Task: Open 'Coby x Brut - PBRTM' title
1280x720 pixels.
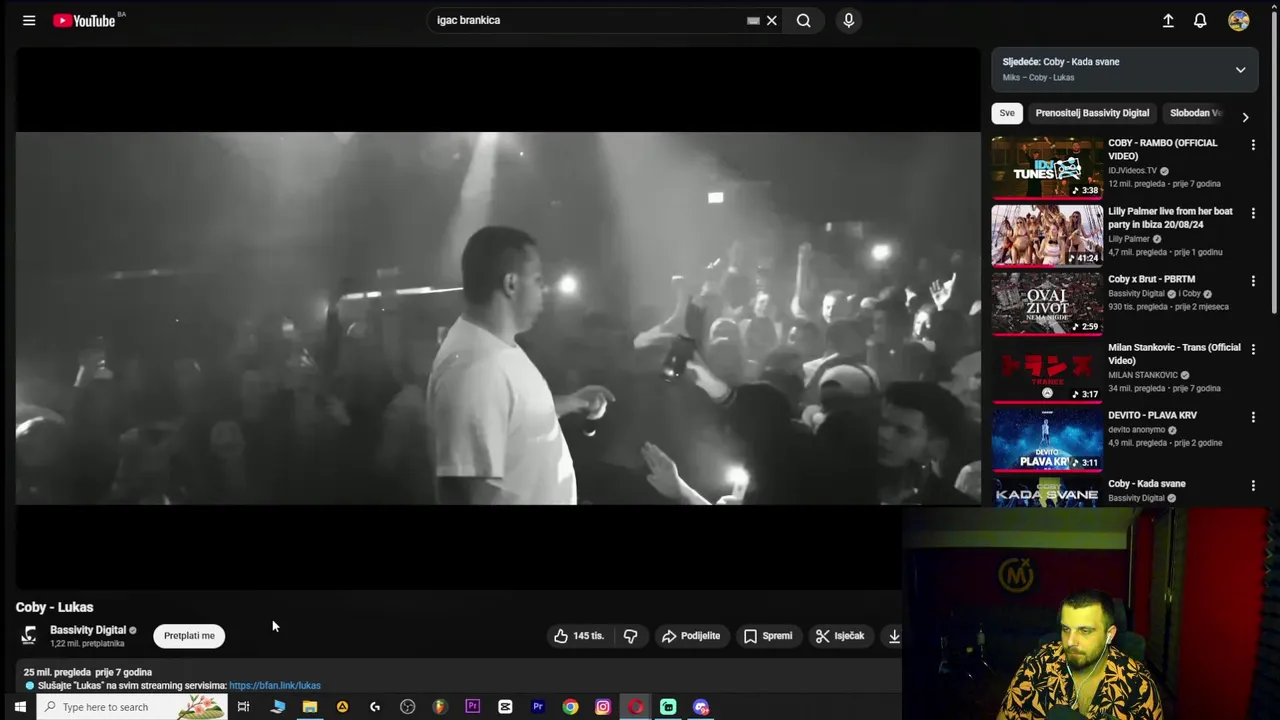Action: [1151, 279]
